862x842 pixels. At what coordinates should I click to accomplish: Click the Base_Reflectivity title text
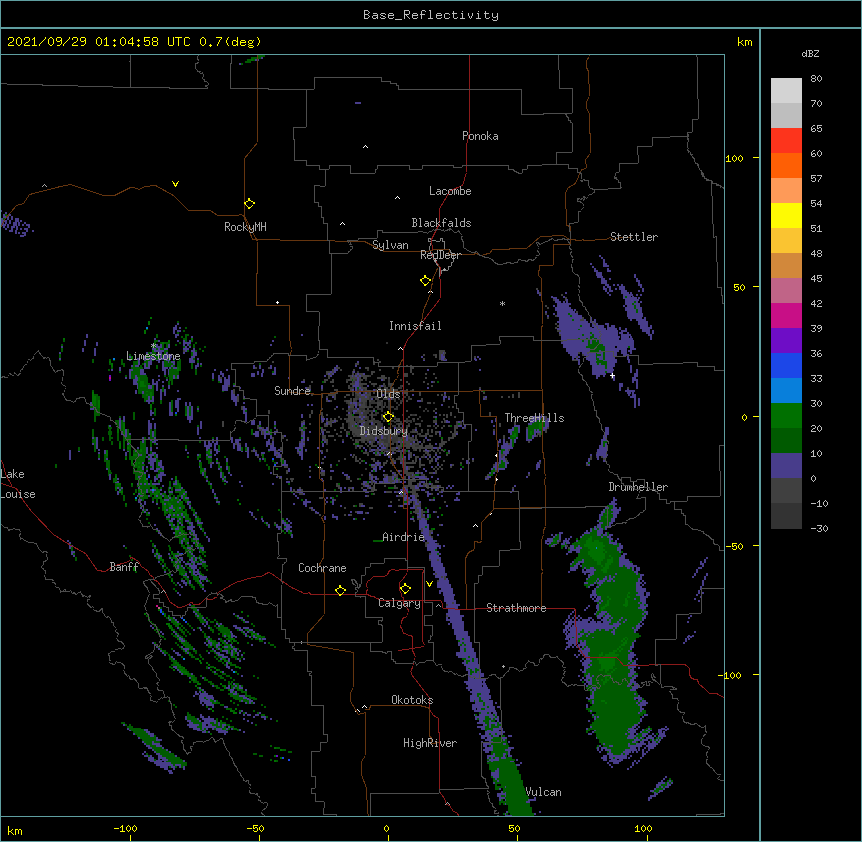[x=431, y=15]
